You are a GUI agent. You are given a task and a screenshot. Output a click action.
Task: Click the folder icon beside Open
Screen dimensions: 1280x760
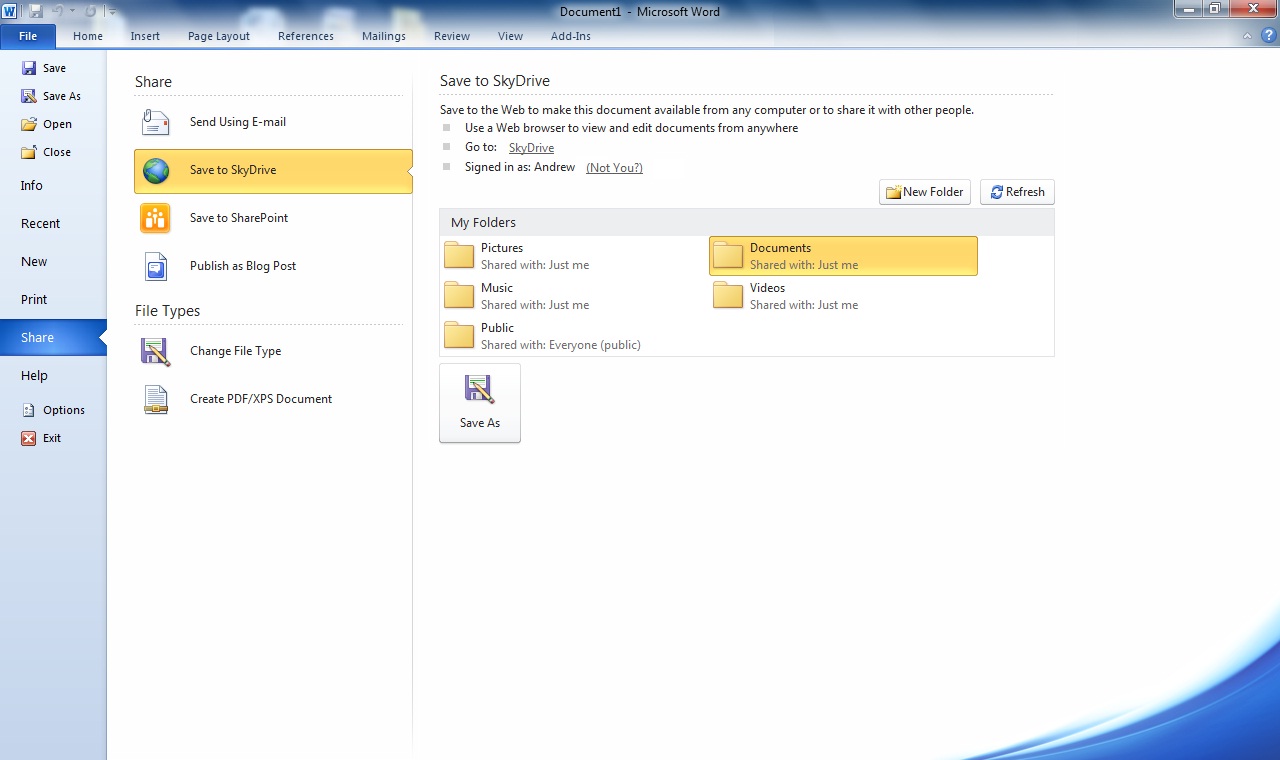[x=29, y=124]
